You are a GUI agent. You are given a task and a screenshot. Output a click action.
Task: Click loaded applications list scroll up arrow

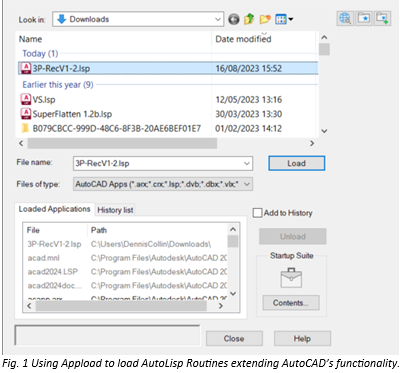(x=233, y=229)
